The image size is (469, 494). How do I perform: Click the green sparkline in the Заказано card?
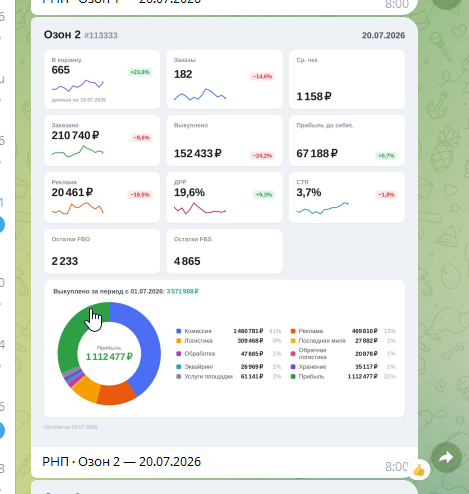tap(77, 151)
